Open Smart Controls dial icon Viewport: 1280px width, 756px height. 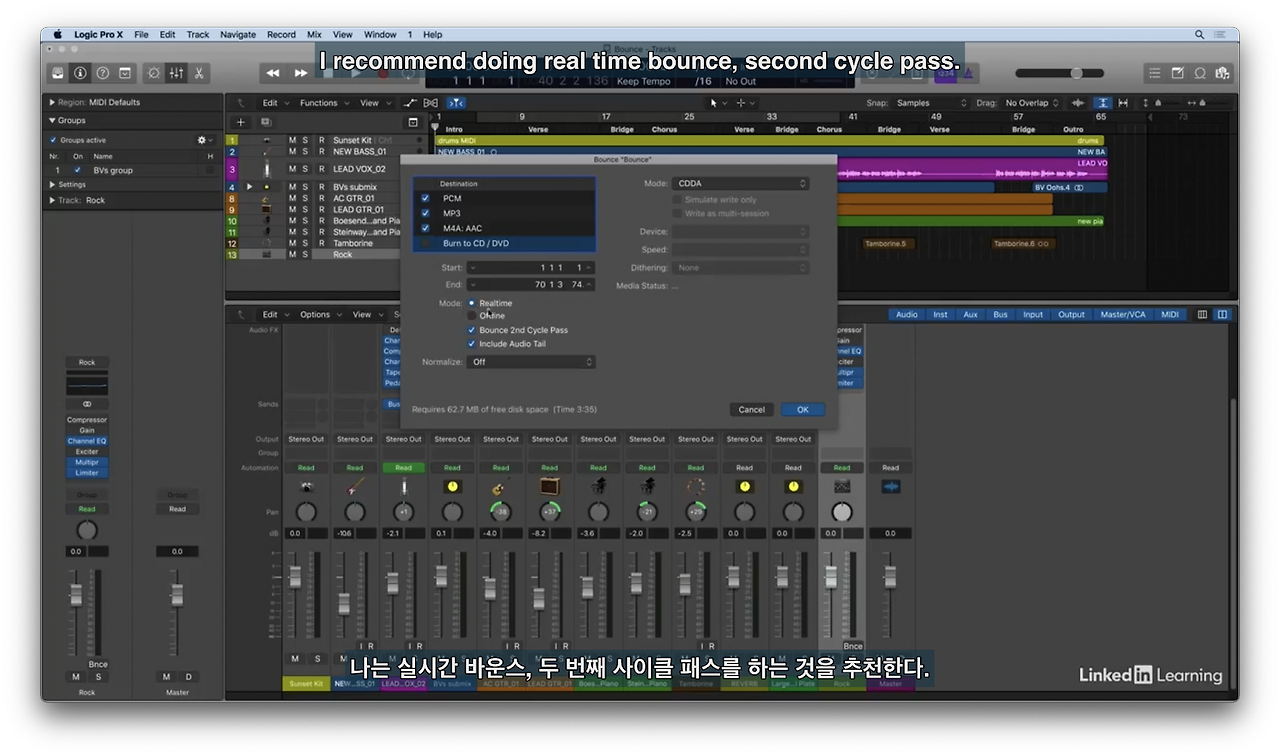pos(153,73)
